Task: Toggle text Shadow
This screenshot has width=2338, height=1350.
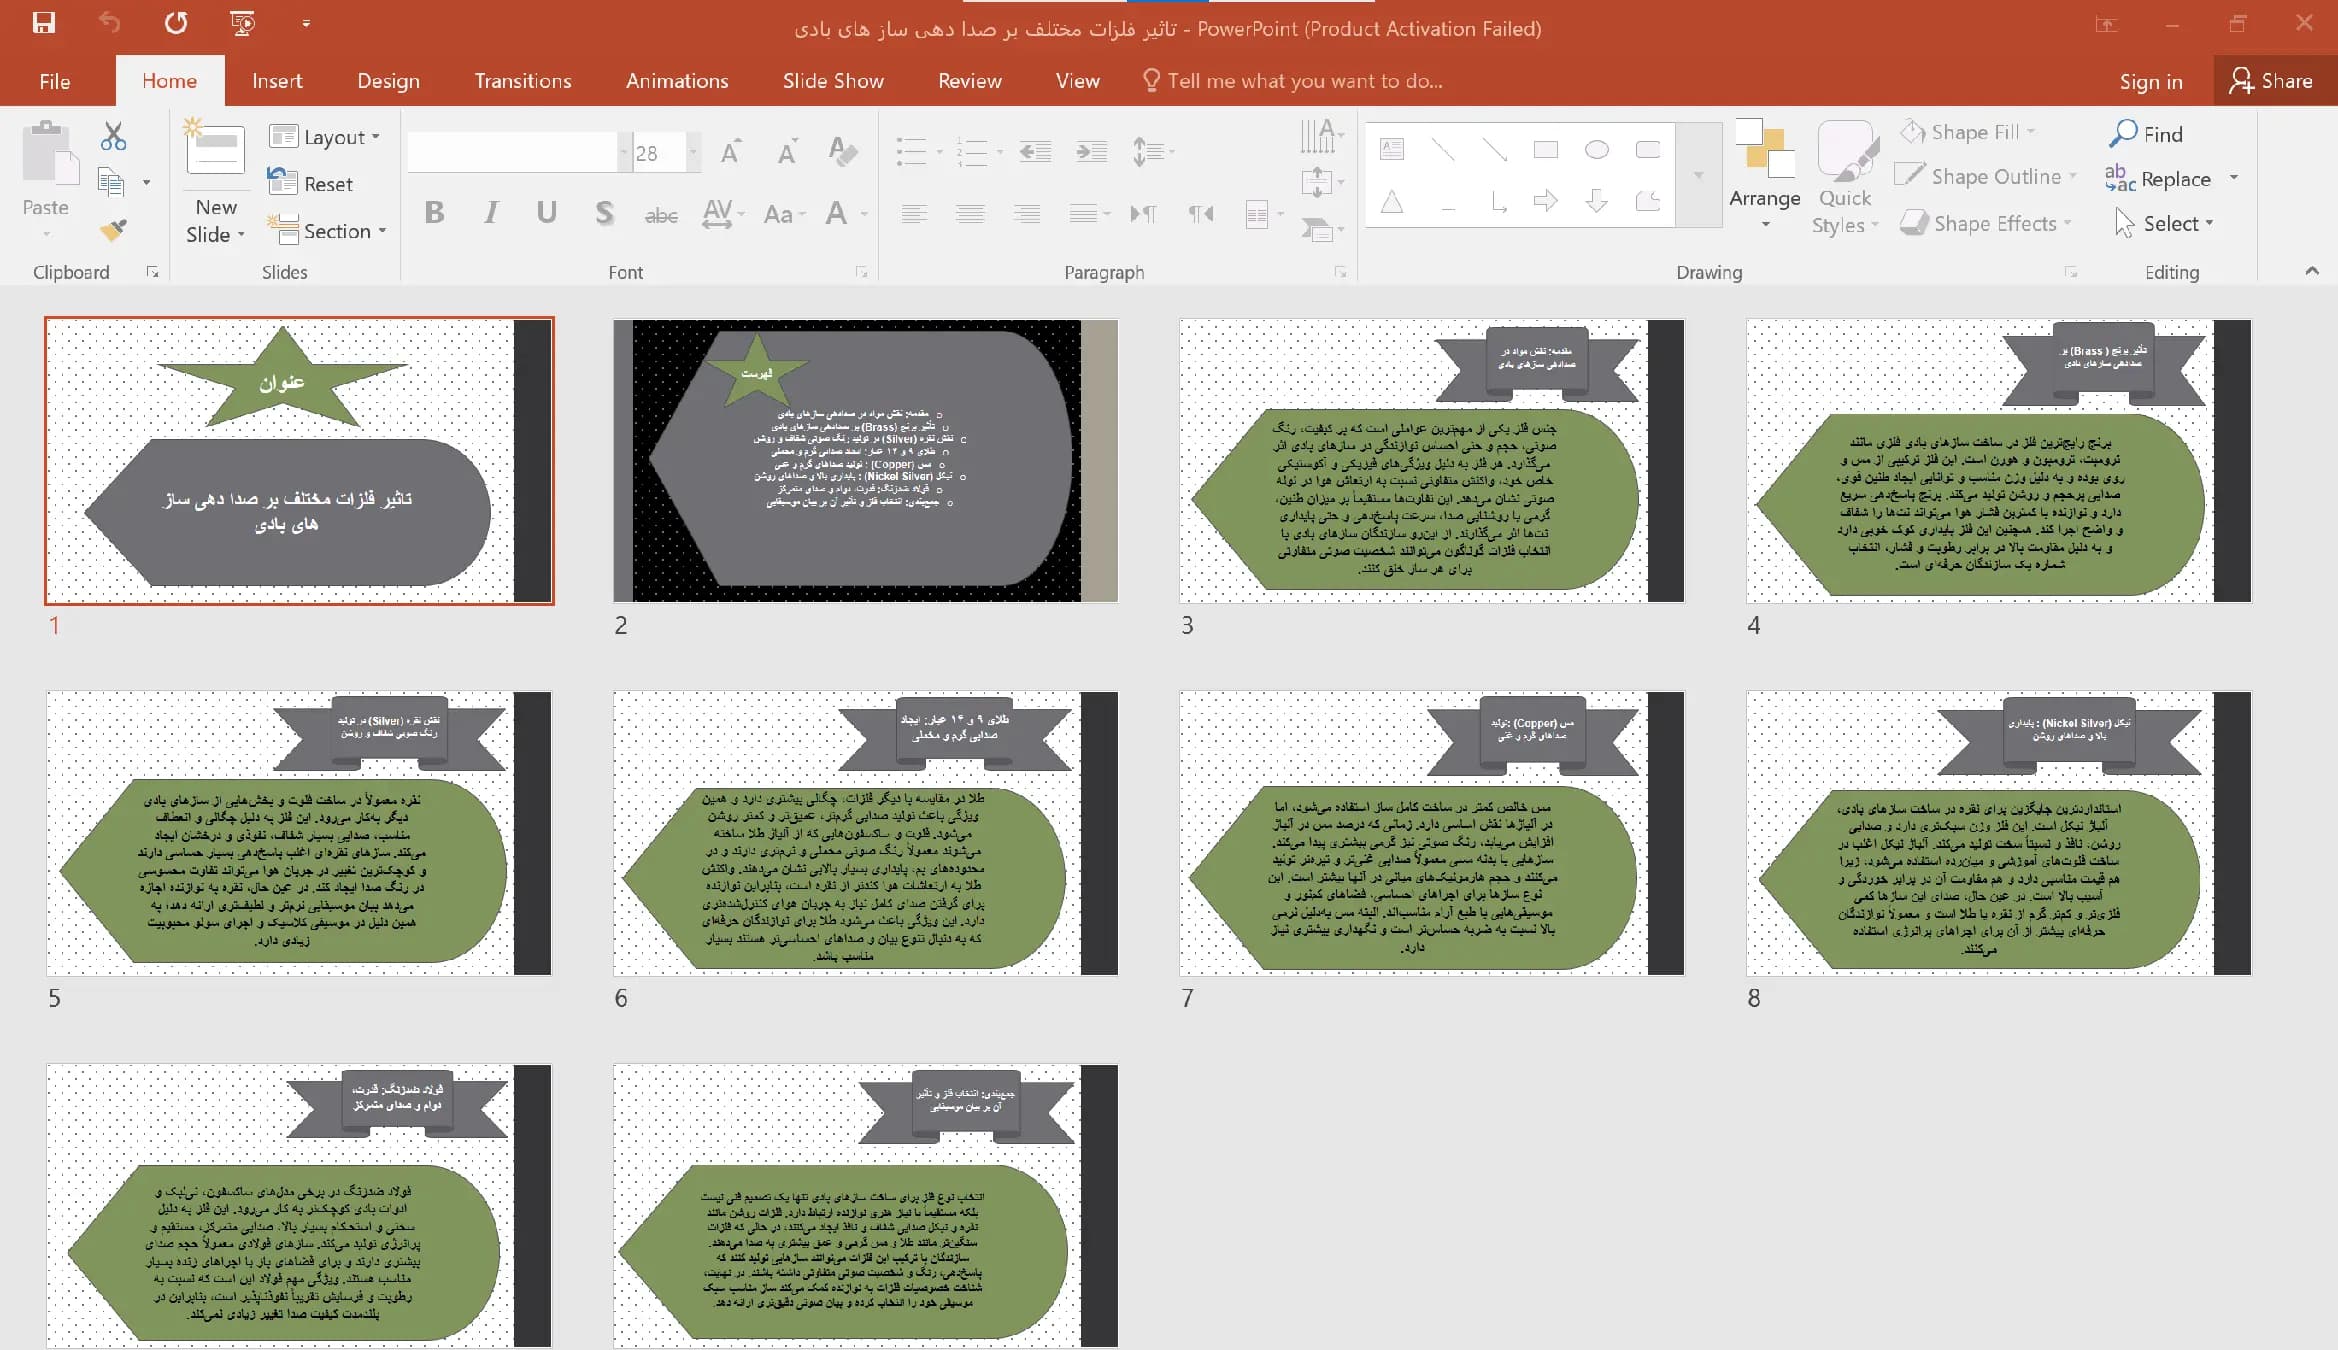Action: (604, 212)
